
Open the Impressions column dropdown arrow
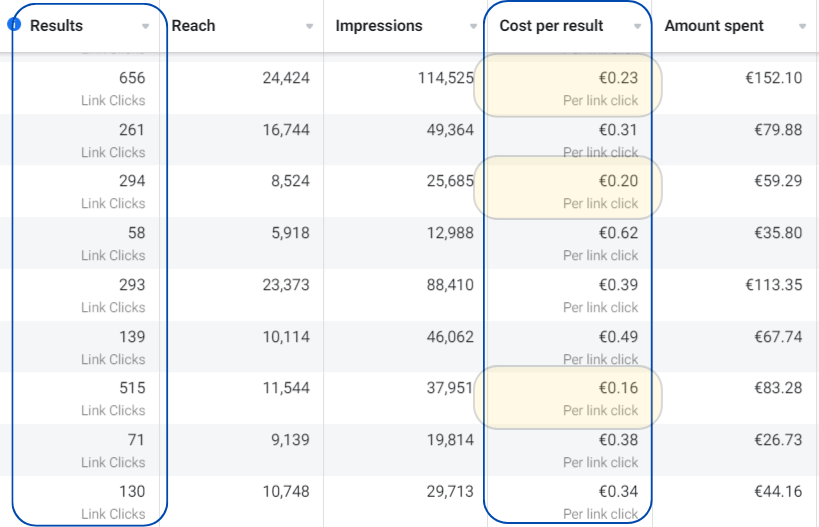click(473, 27)
